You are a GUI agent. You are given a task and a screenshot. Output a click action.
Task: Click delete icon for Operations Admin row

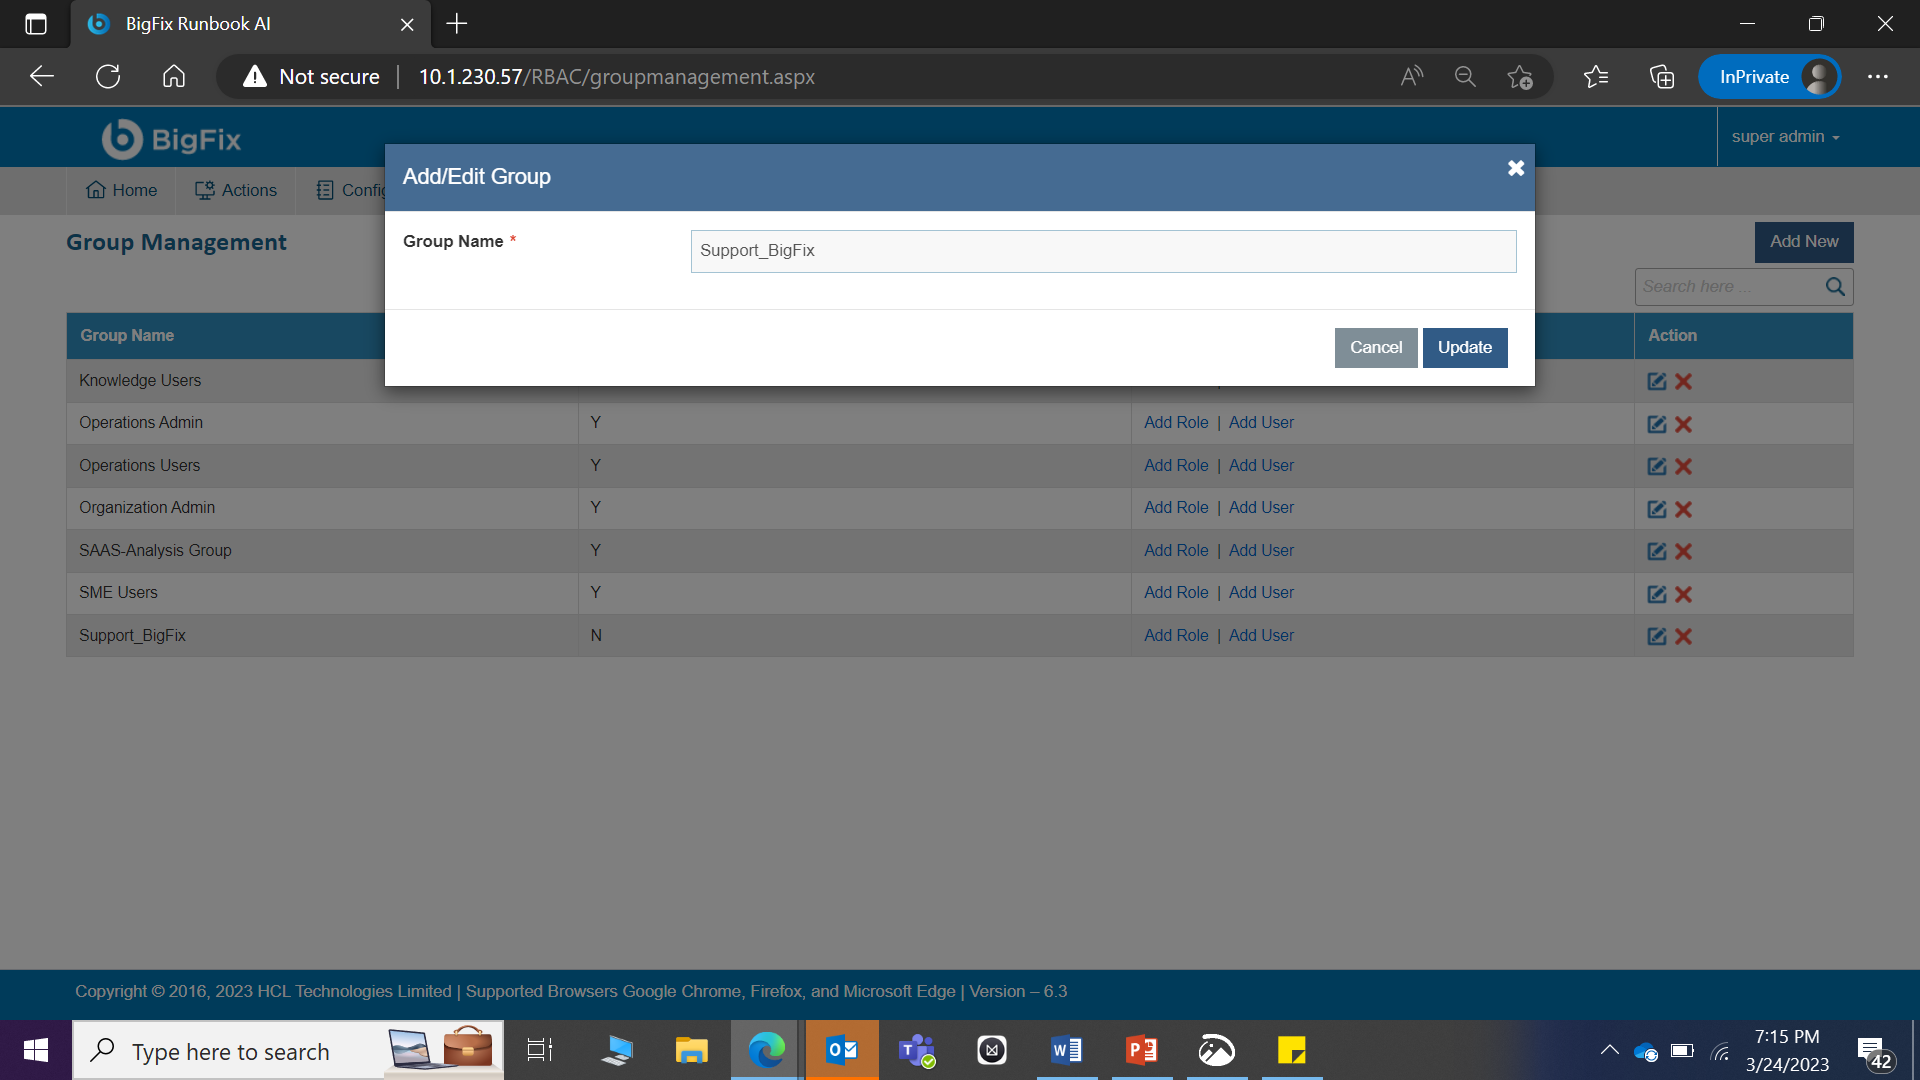(x=1683, y=424)
